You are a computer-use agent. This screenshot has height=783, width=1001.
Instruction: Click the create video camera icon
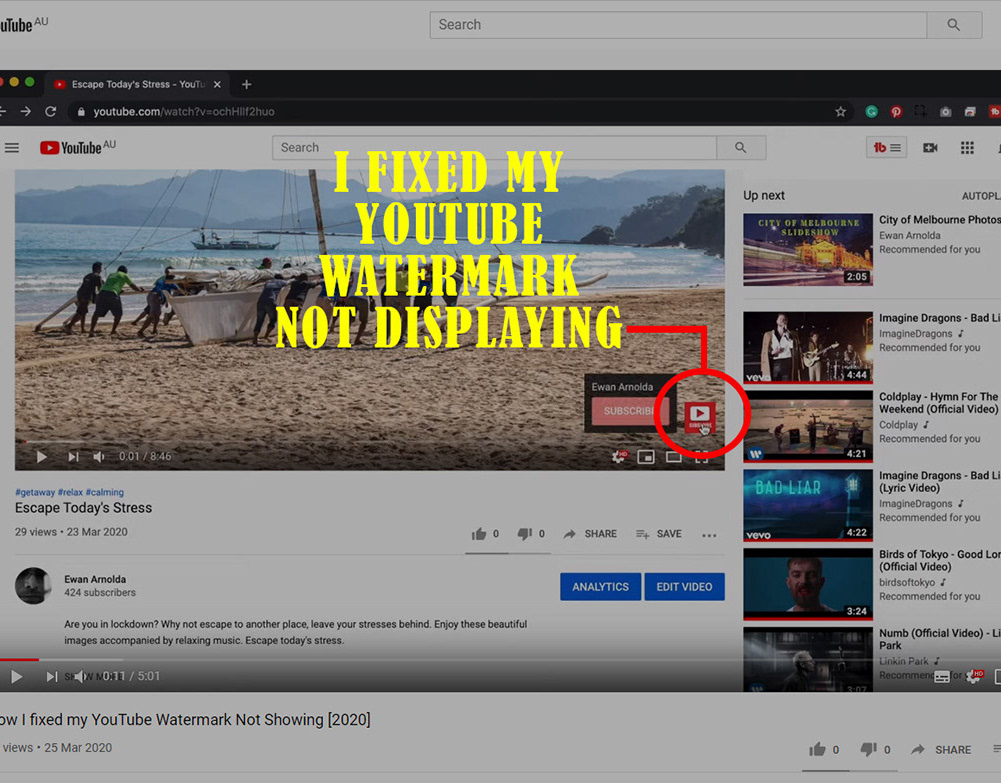click(931, 148)
